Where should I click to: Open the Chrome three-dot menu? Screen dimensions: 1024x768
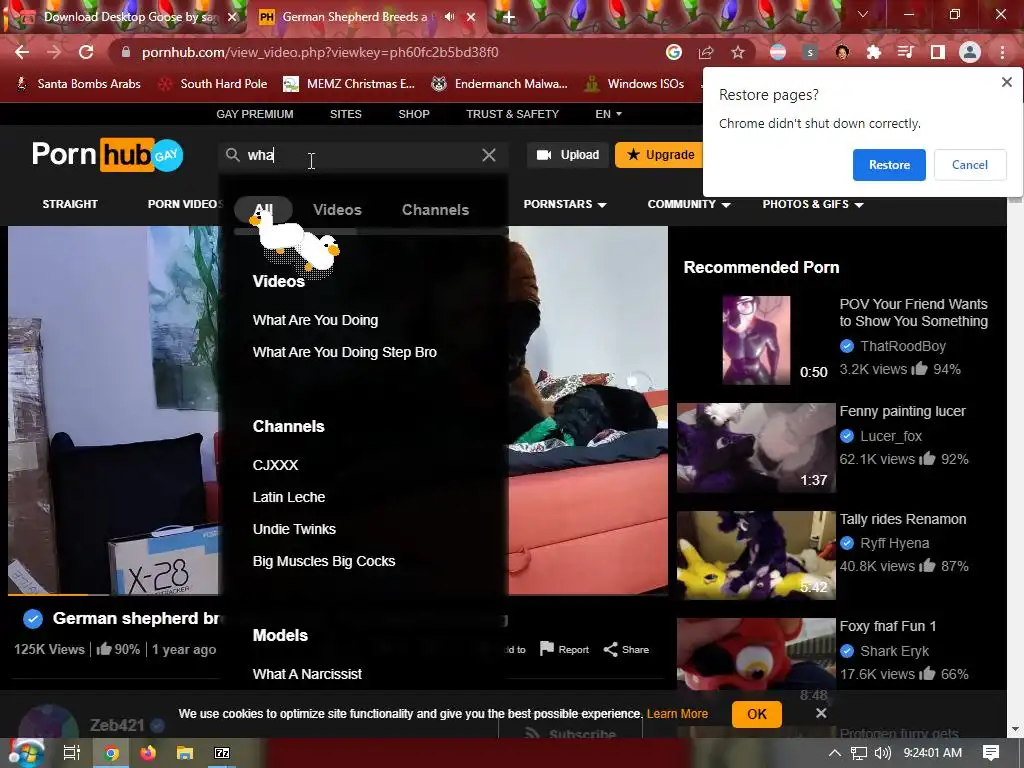1002,52
